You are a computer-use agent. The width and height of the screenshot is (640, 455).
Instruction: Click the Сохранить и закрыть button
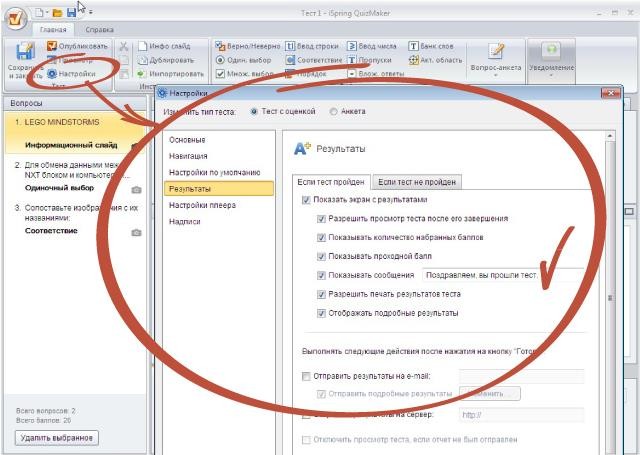point(25,62)
